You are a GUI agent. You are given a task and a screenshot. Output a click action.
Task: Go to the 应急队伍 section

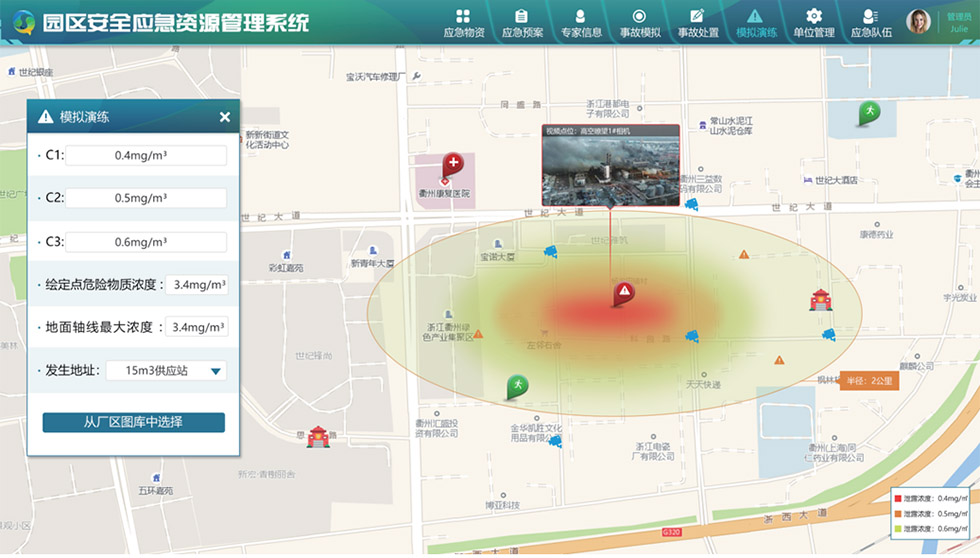click(871, 23)
